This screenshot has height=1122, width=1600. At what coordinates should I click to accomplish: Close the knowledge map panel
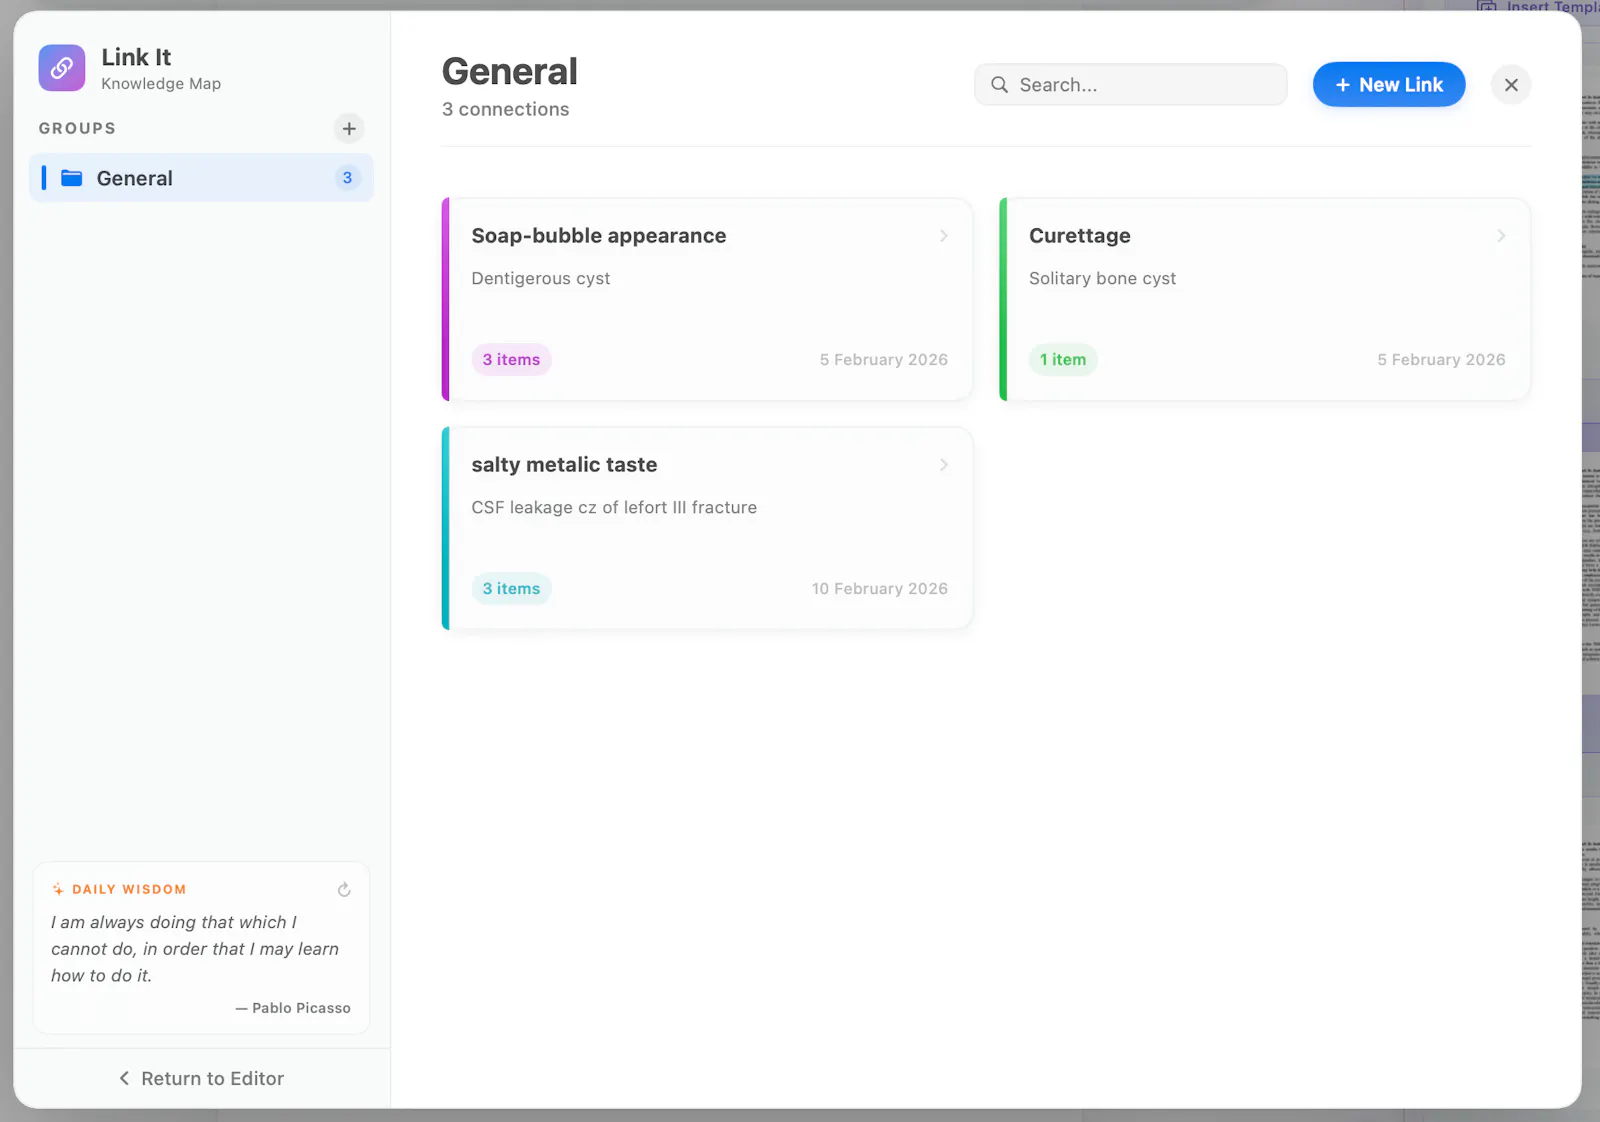click(x=1511, y=85)
